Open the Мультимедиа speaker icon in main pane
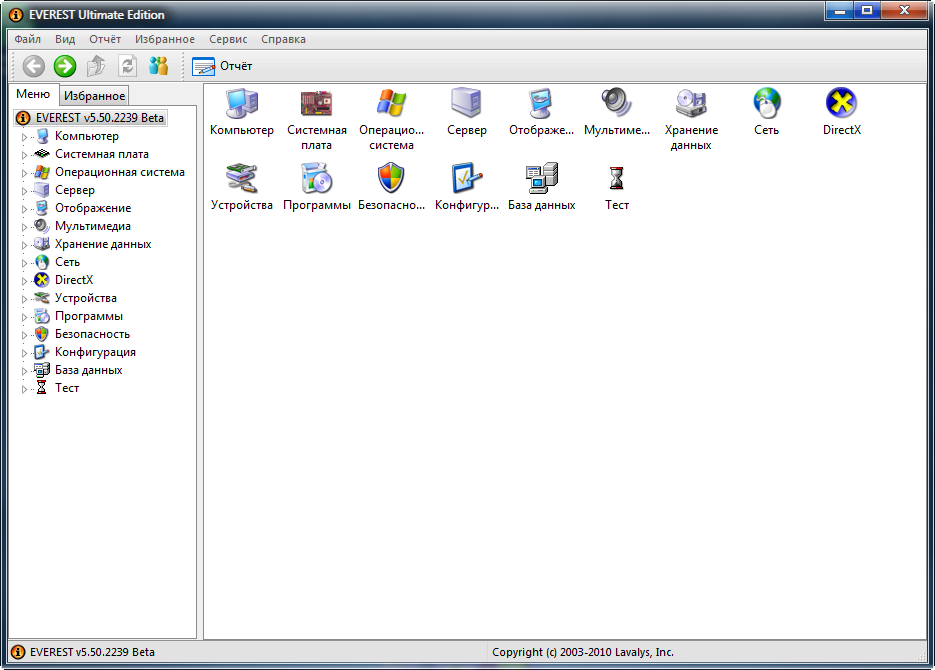The height and width of the screenshot is (670, 935). [616, 103]
